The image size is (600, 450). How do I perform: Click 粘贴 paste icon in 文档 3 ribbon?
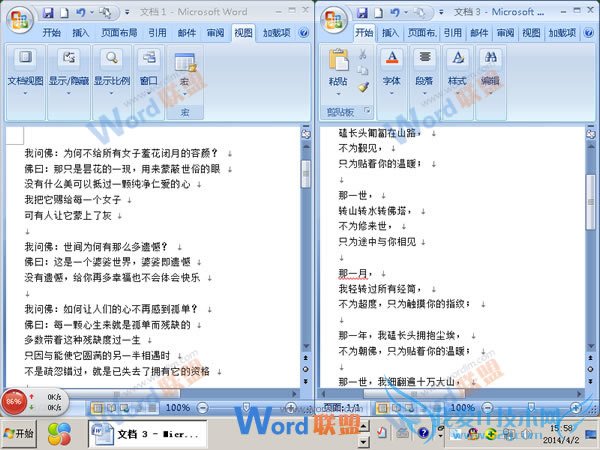coord(339,60)
